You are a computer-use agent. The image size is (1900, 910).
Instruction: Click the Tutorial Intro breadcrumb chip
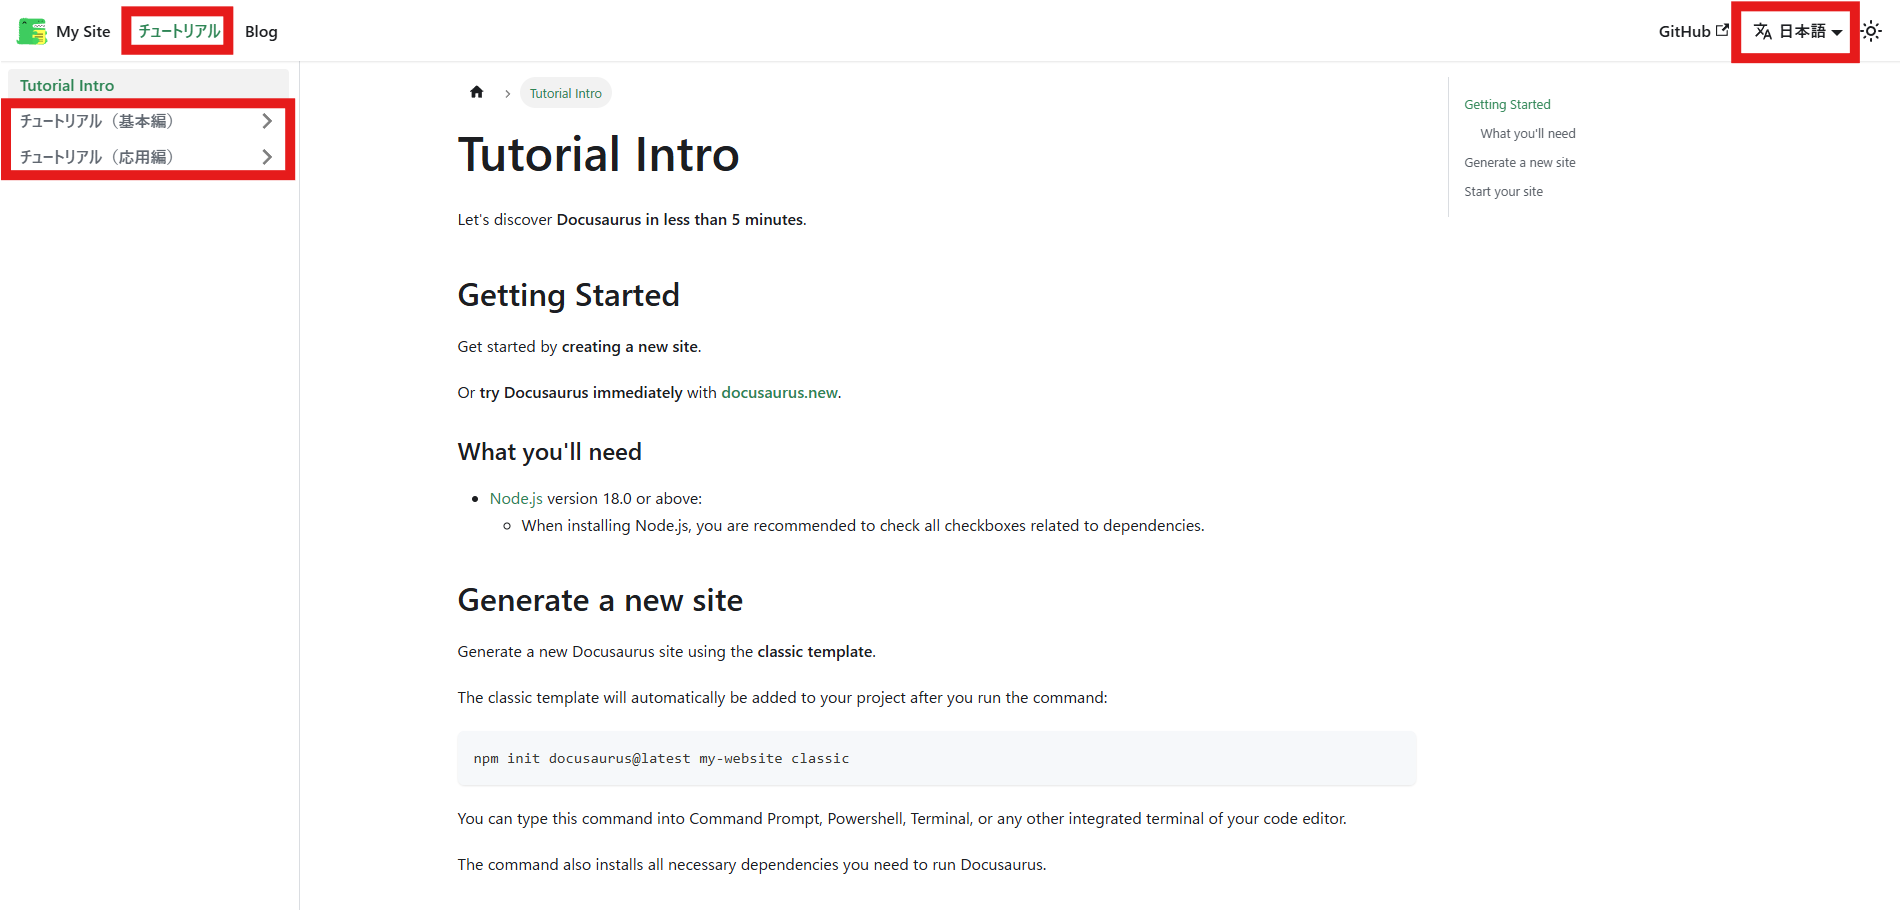tap(566, 93)
